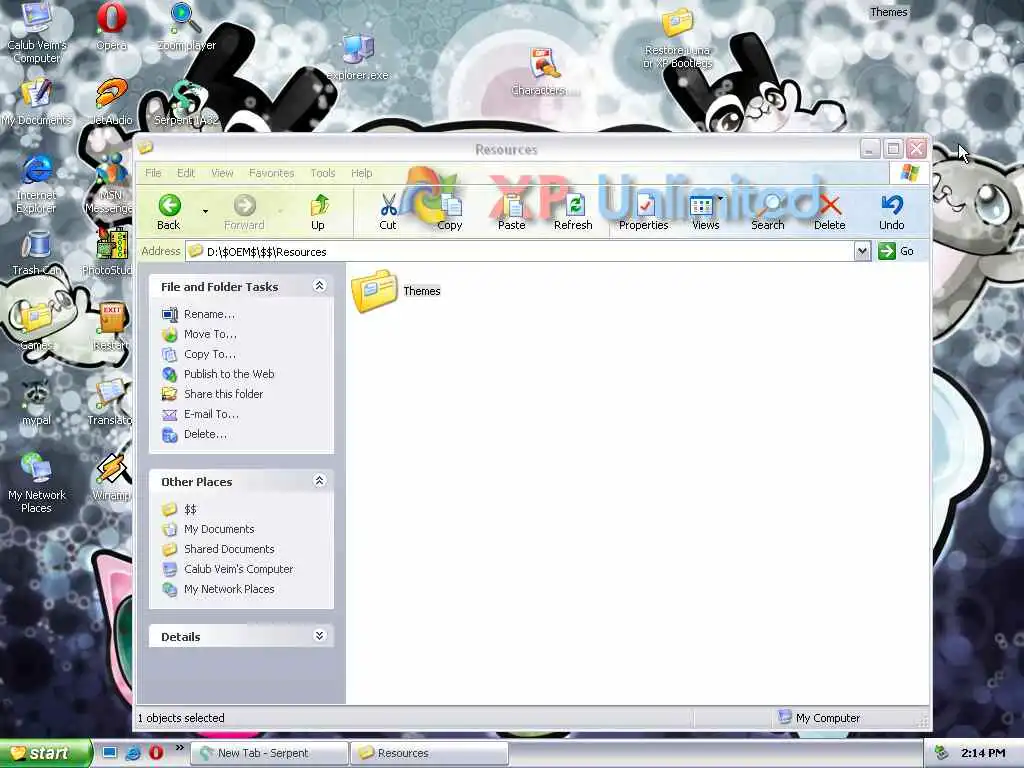This screenshot has width=1024, height=768.
Task: Select Restore Luna or XP Bootlegs folder
Action: [x=677, y=39]
